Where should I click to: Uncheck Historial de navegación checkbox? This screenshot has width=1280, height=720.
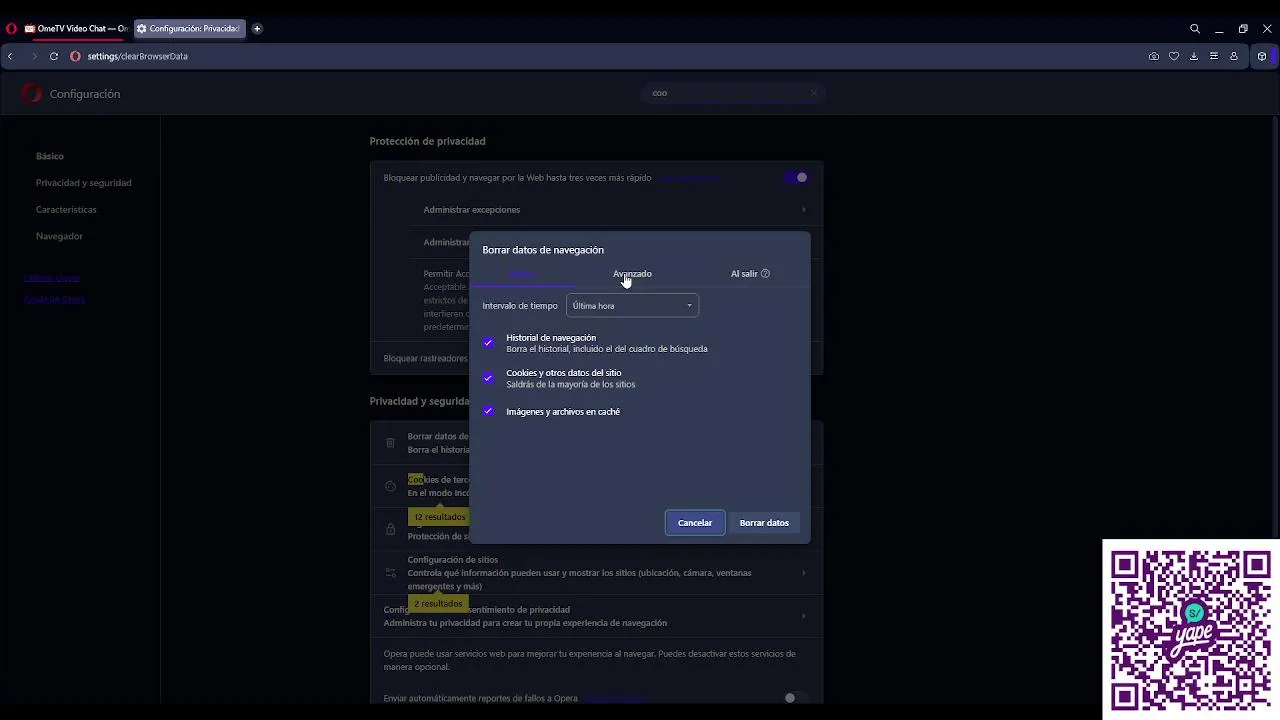tap(488, 343)
